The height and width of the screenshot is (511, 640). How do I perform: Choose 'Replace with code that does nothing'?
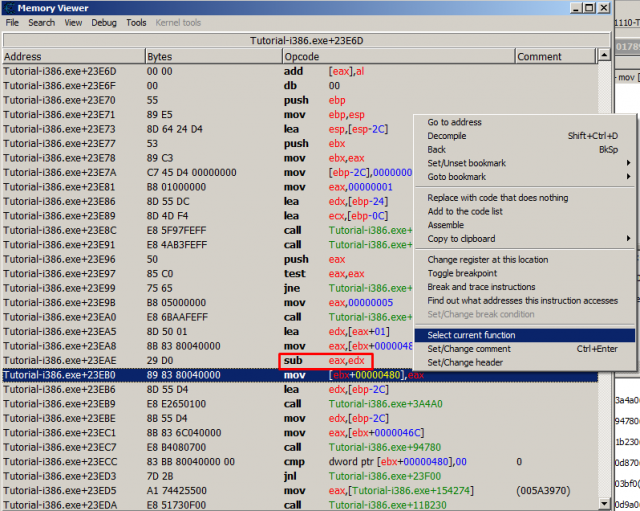click(497, 198)
